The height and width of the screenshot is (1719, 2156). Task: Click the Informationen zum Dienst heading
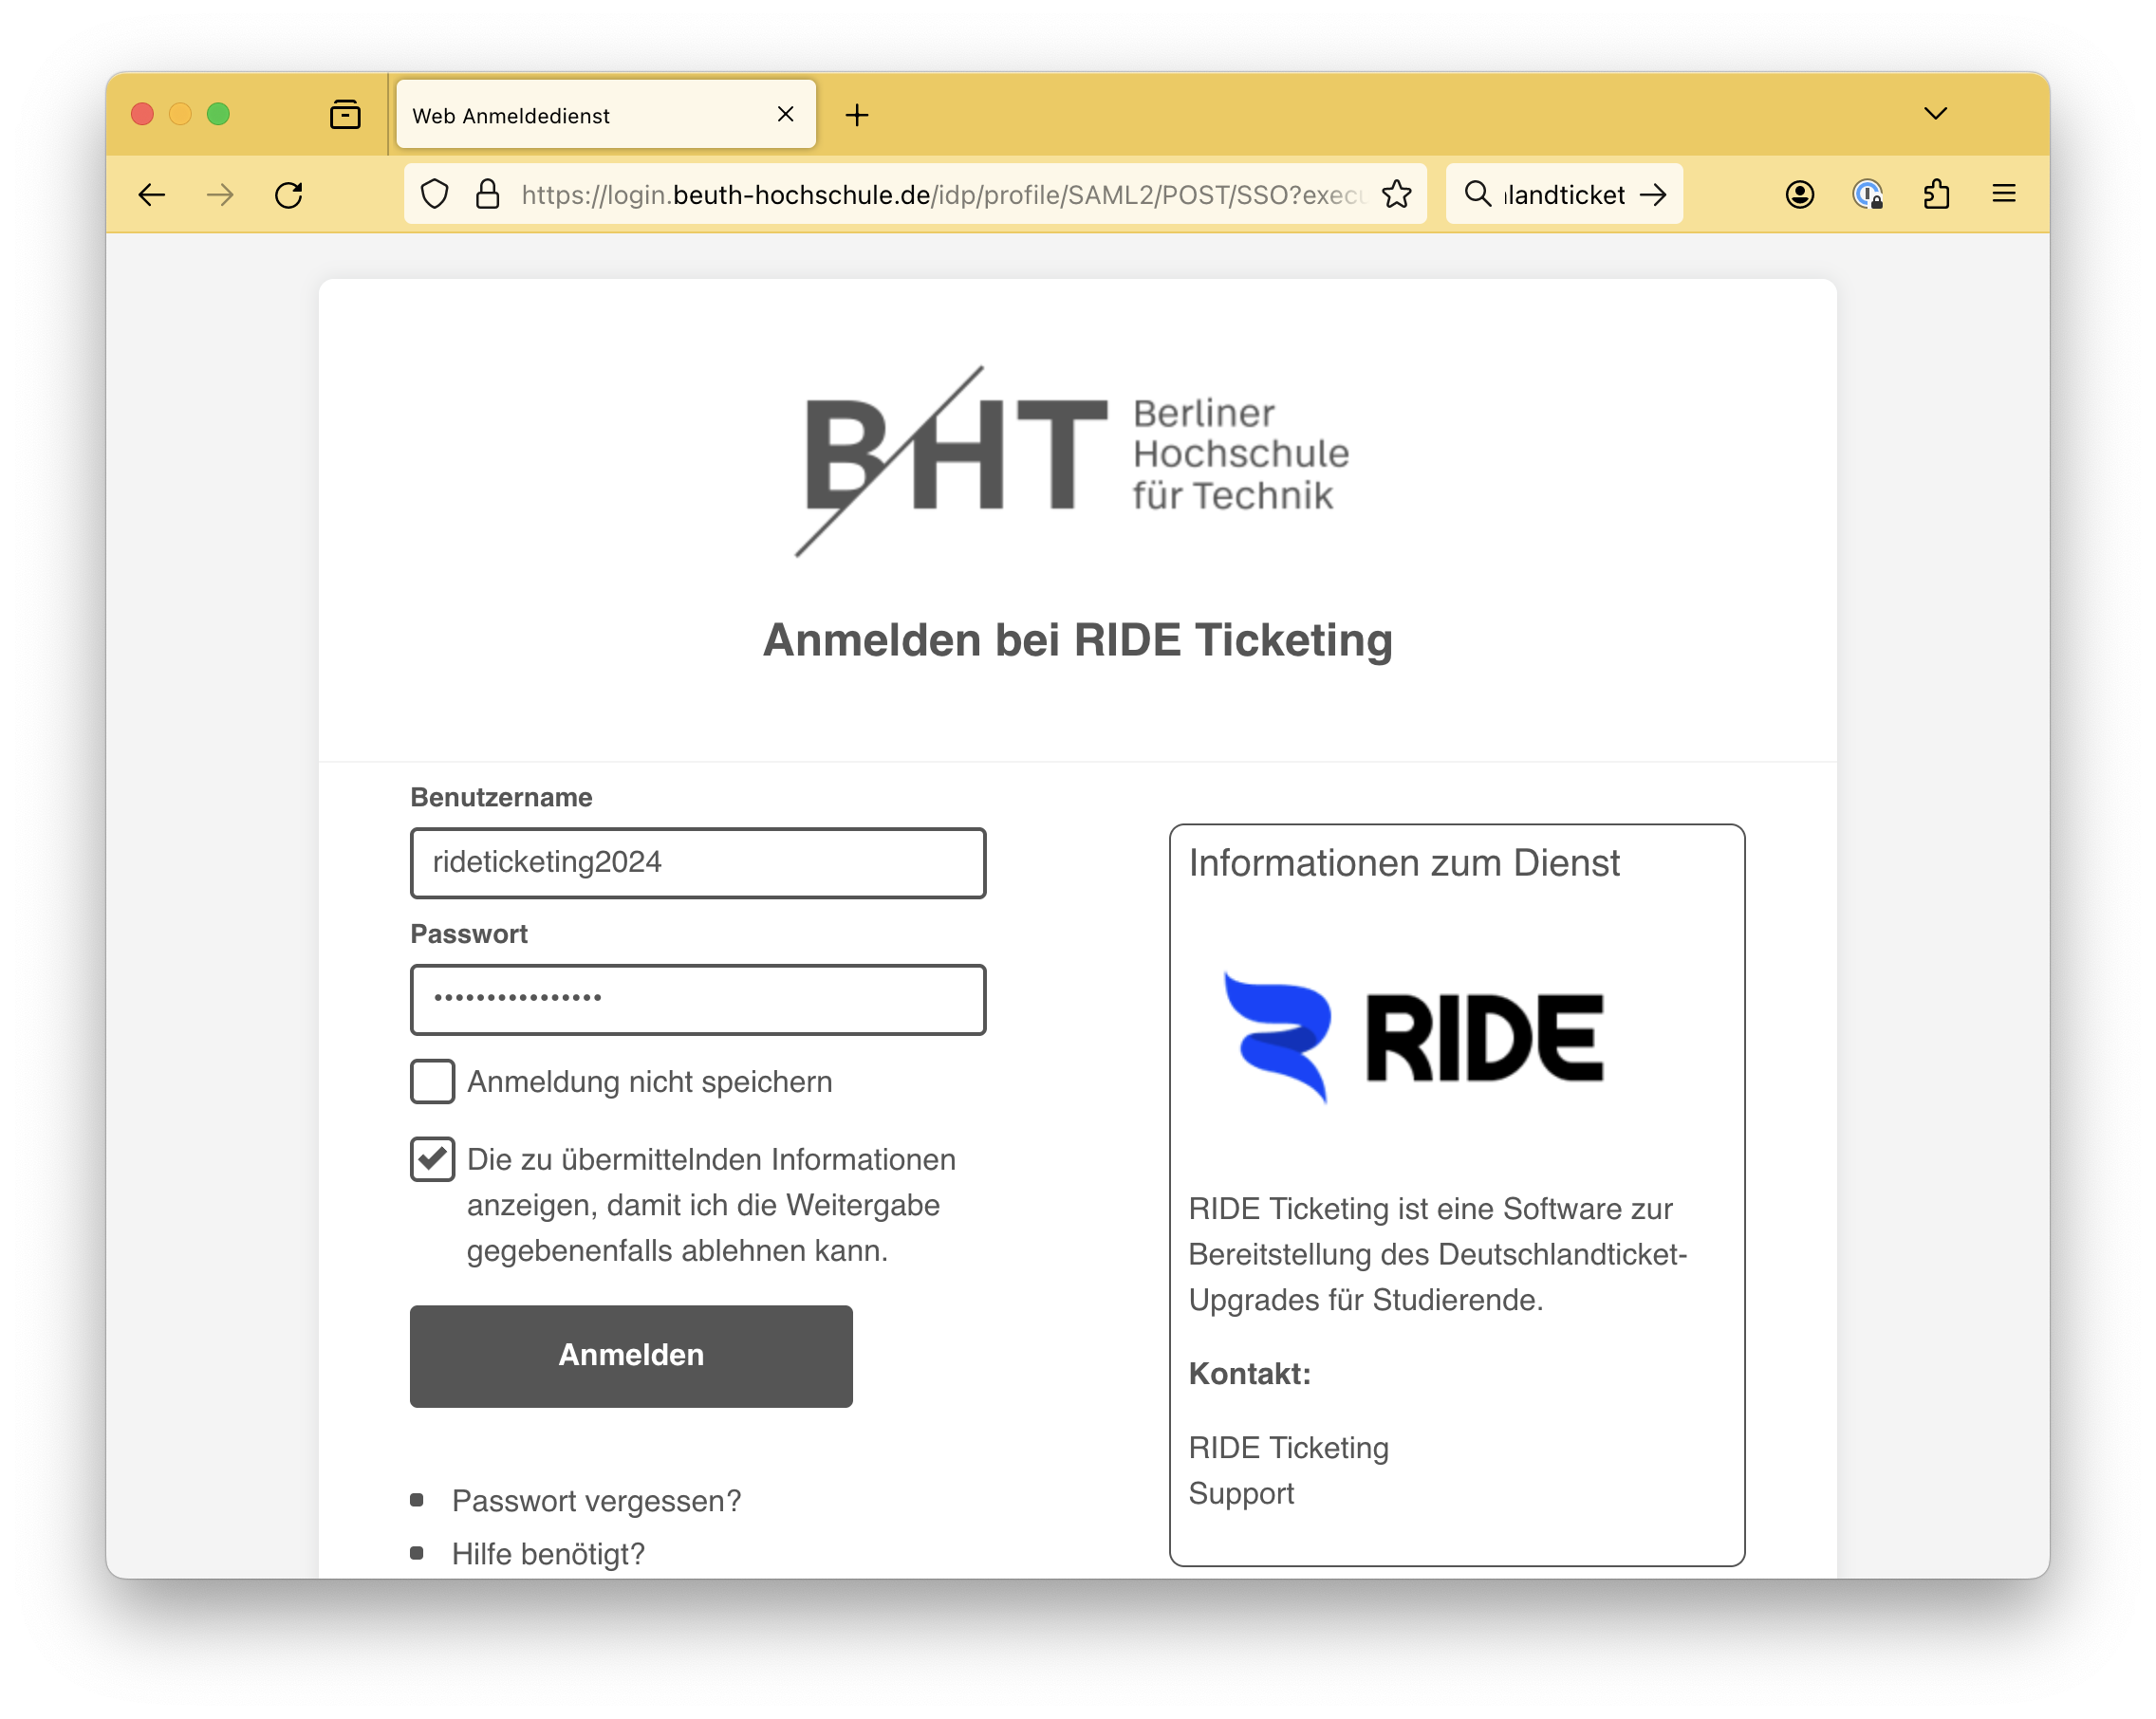pos(1404,863)
